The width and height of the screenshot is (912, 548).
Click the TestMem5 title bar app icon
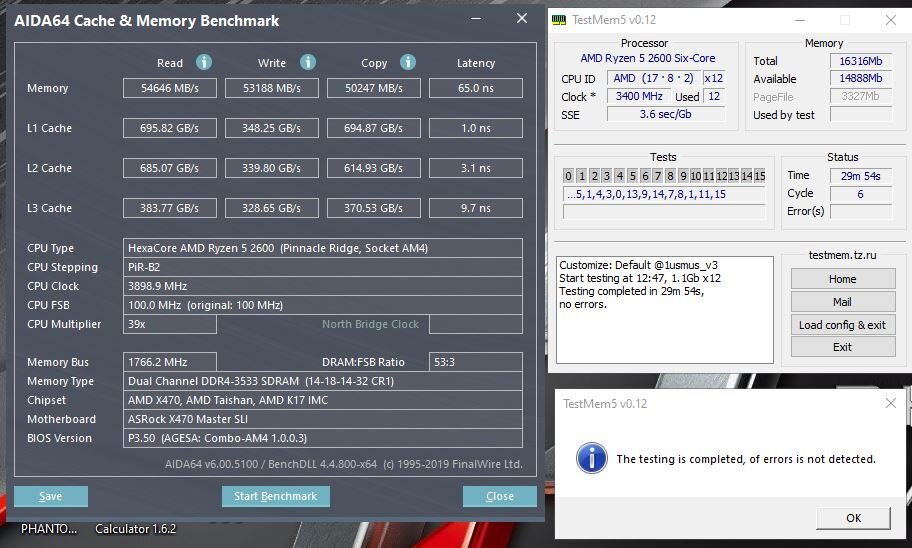click(x=558, y=20)
